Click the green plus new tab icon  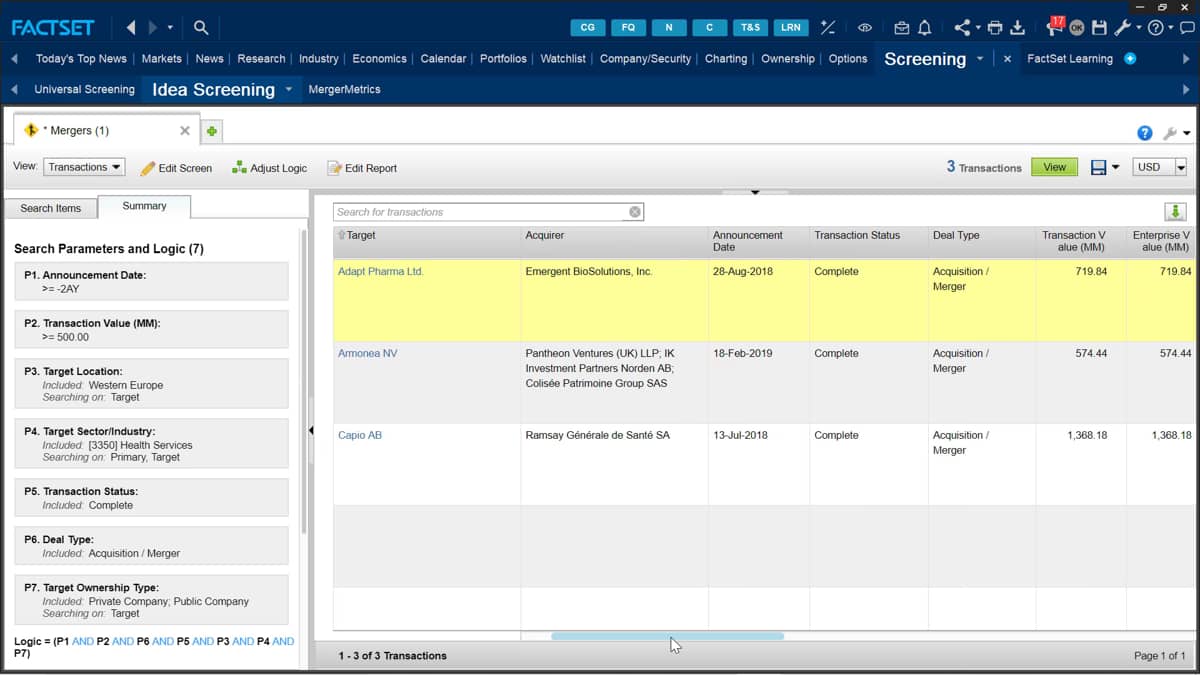tap(212, 131)
